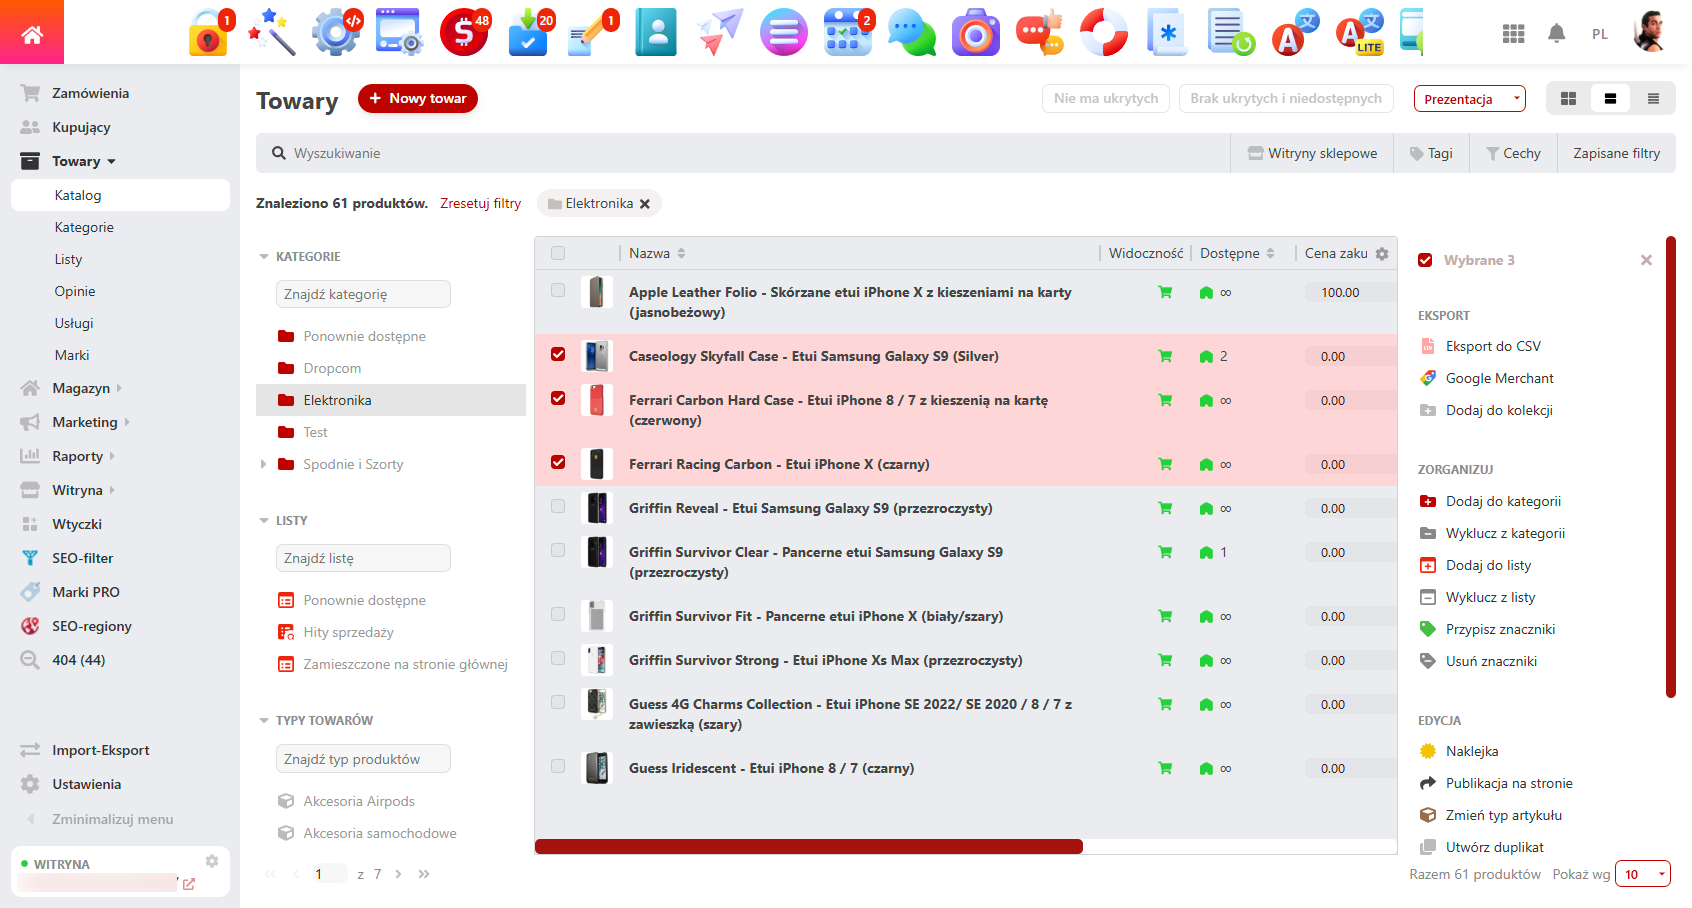Open Zamówienia in the sidebar menu

pos(90,93)
